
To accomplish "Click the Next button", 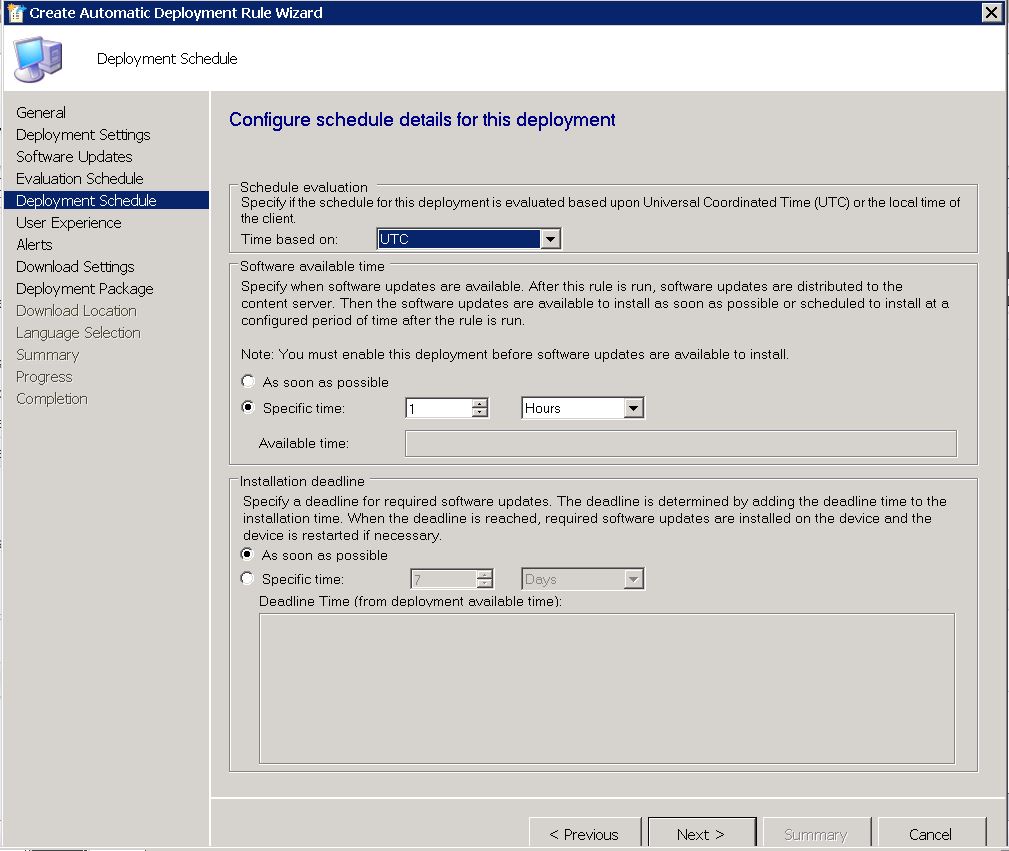I will coord(701,833).
